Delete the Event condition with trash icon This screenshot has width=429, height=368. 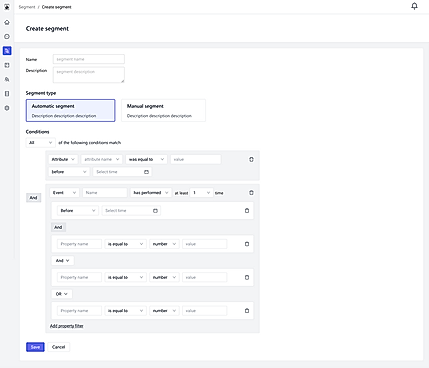pyautogui.click(x=251, y=193)
